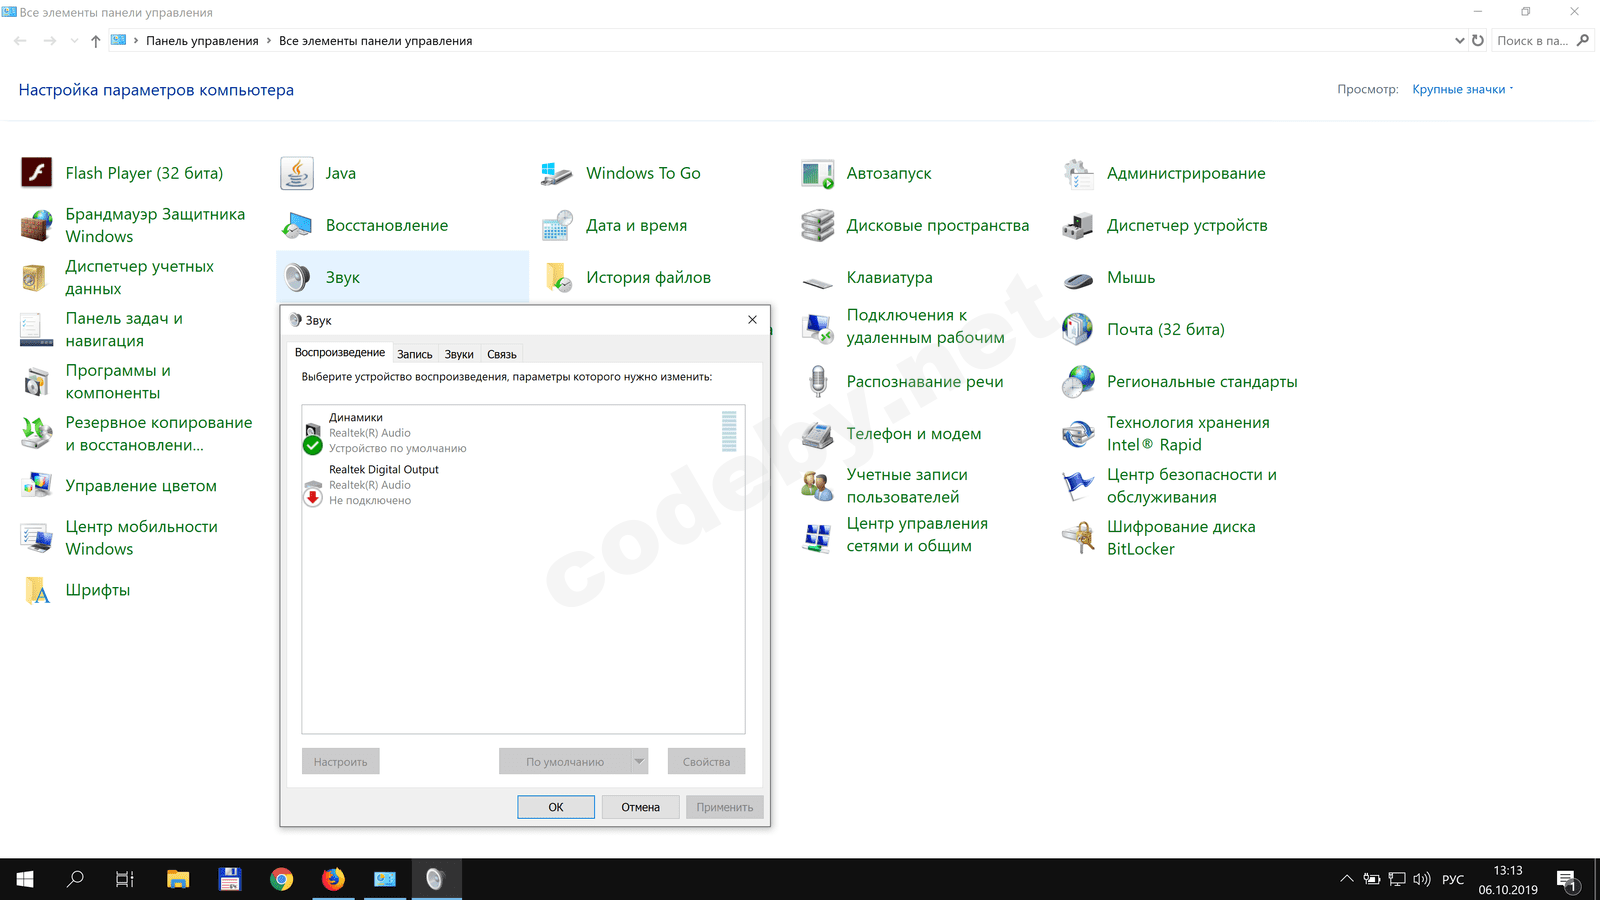Click the Все элементы панели управления breadcrumb
Image resolution: width=1600 pixels, height=900 pixels.
coord(376,41)
